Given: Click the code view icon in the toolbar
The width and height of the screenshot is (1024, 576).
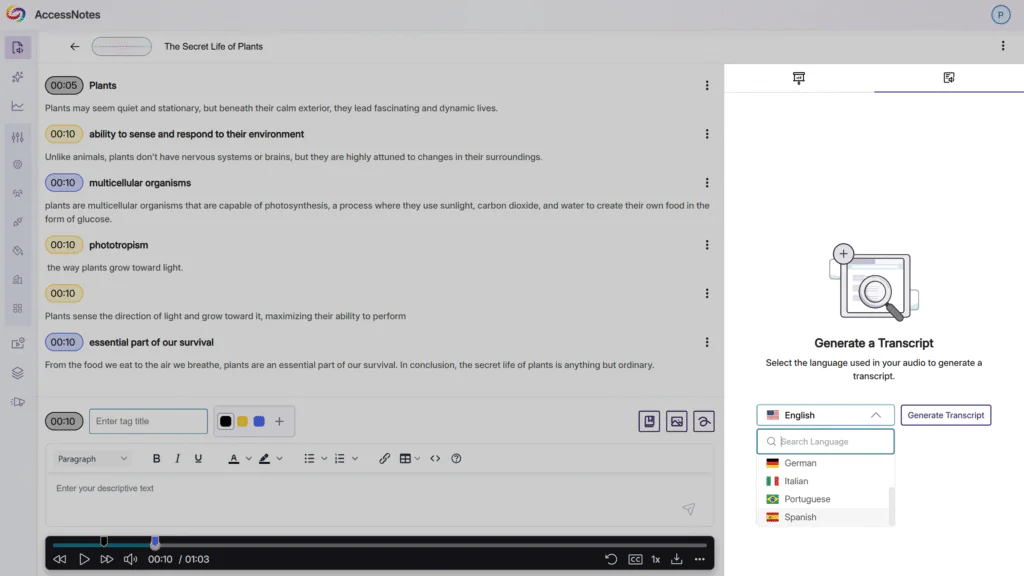Looking at the screenshot, I should click(x=435, y=459).
